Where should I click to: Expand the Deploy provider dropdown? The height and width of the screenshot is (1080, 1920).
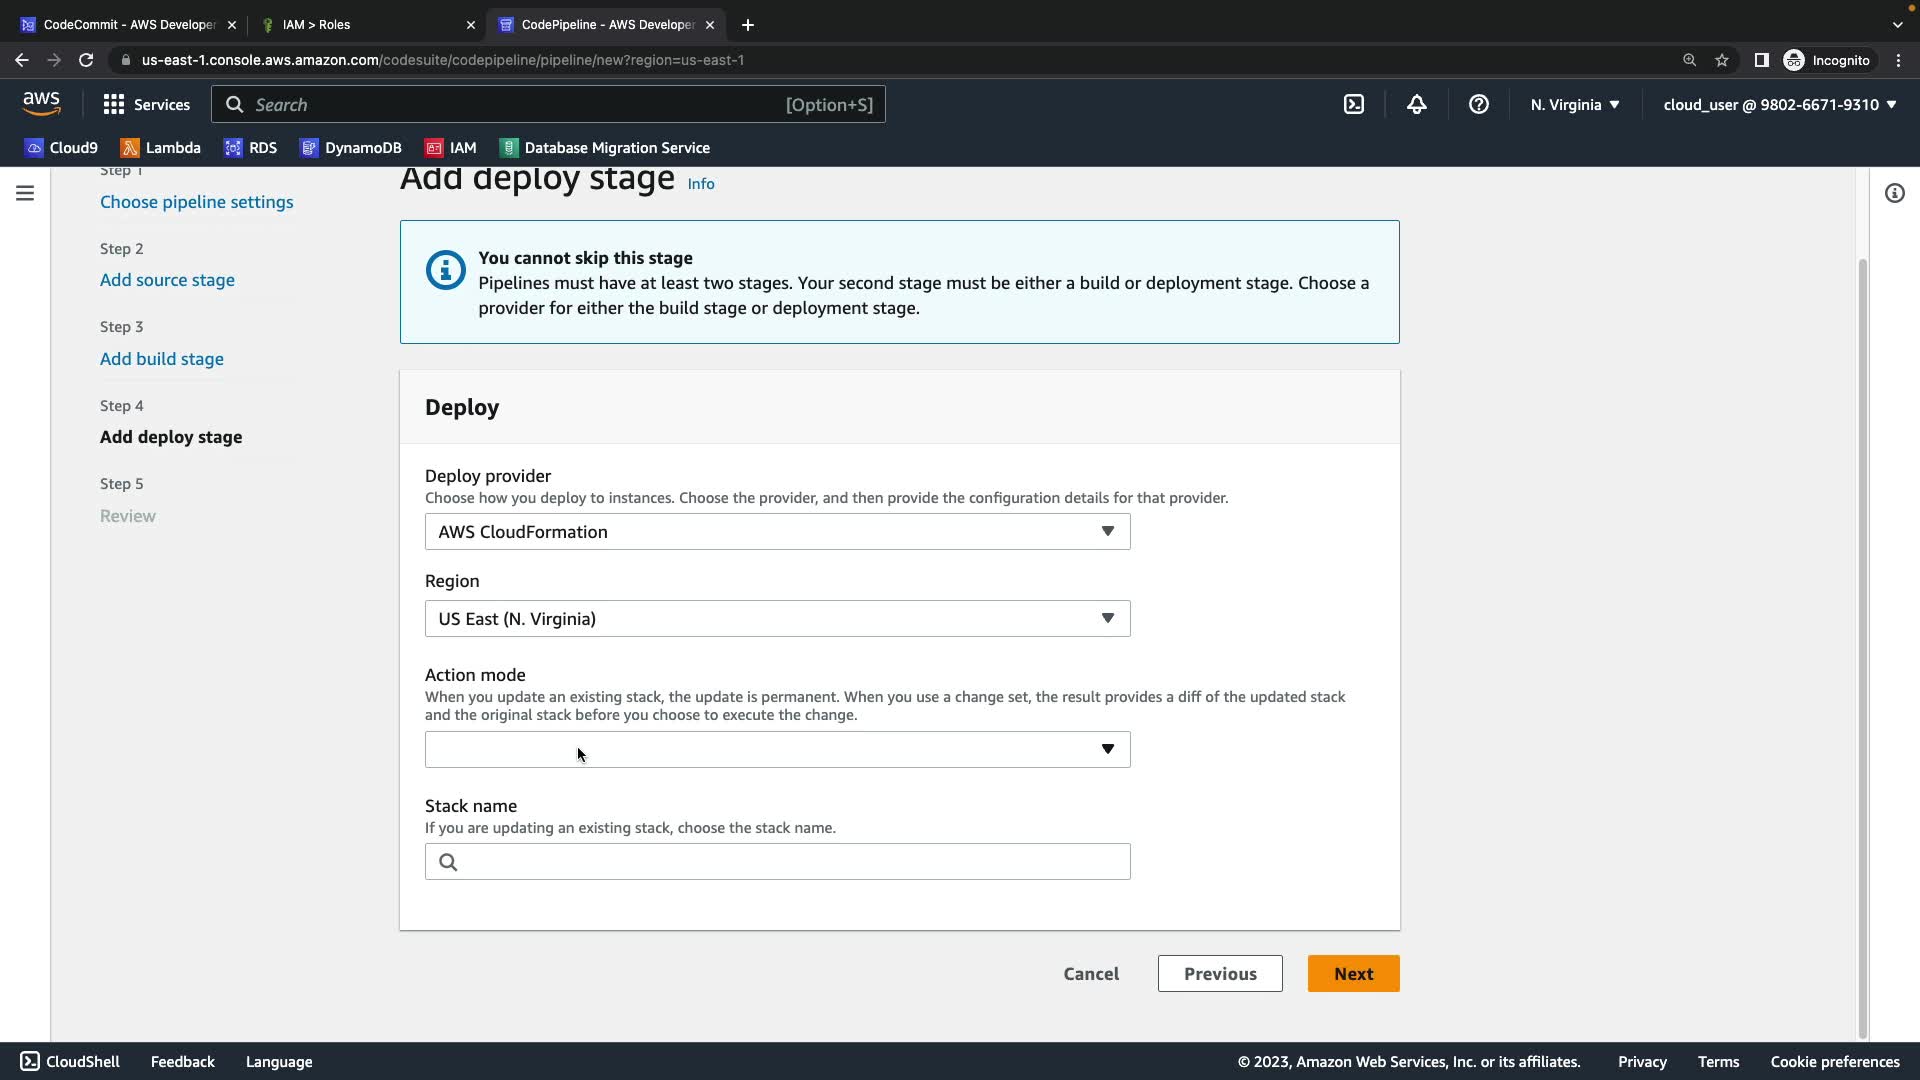point(777,531)
